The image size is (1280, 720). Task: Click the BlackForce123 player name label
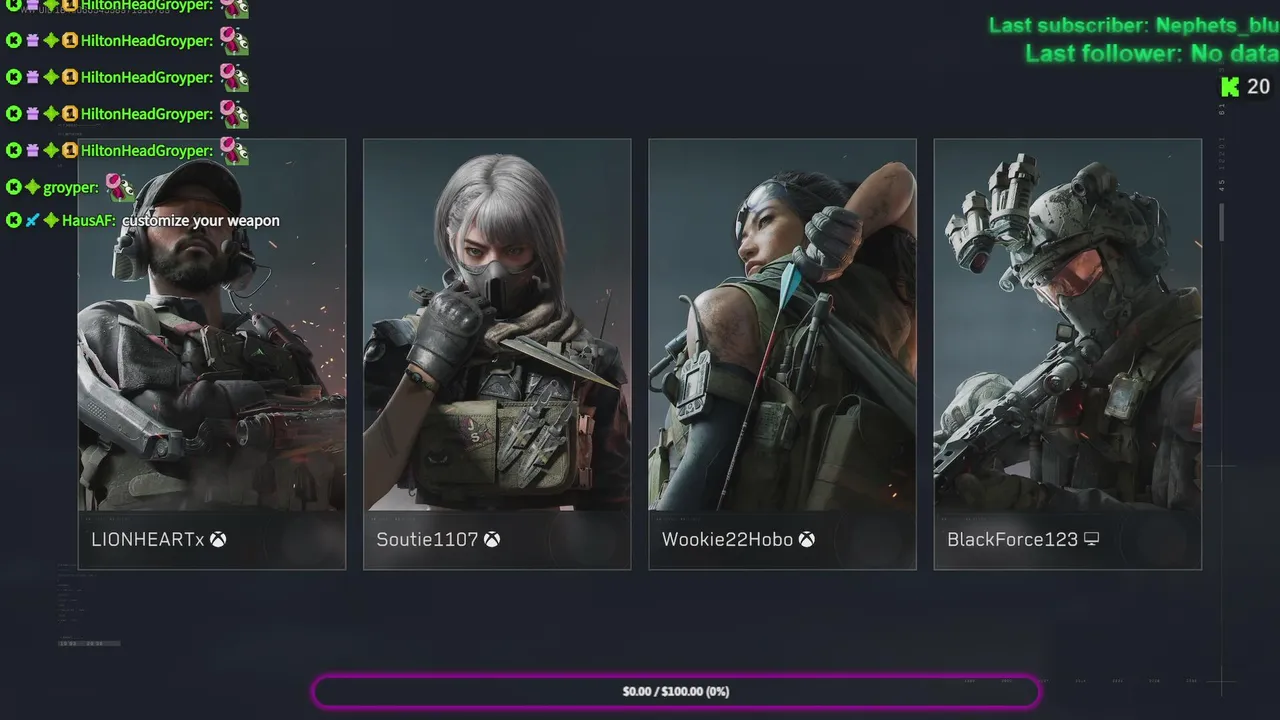[1012, 539]
